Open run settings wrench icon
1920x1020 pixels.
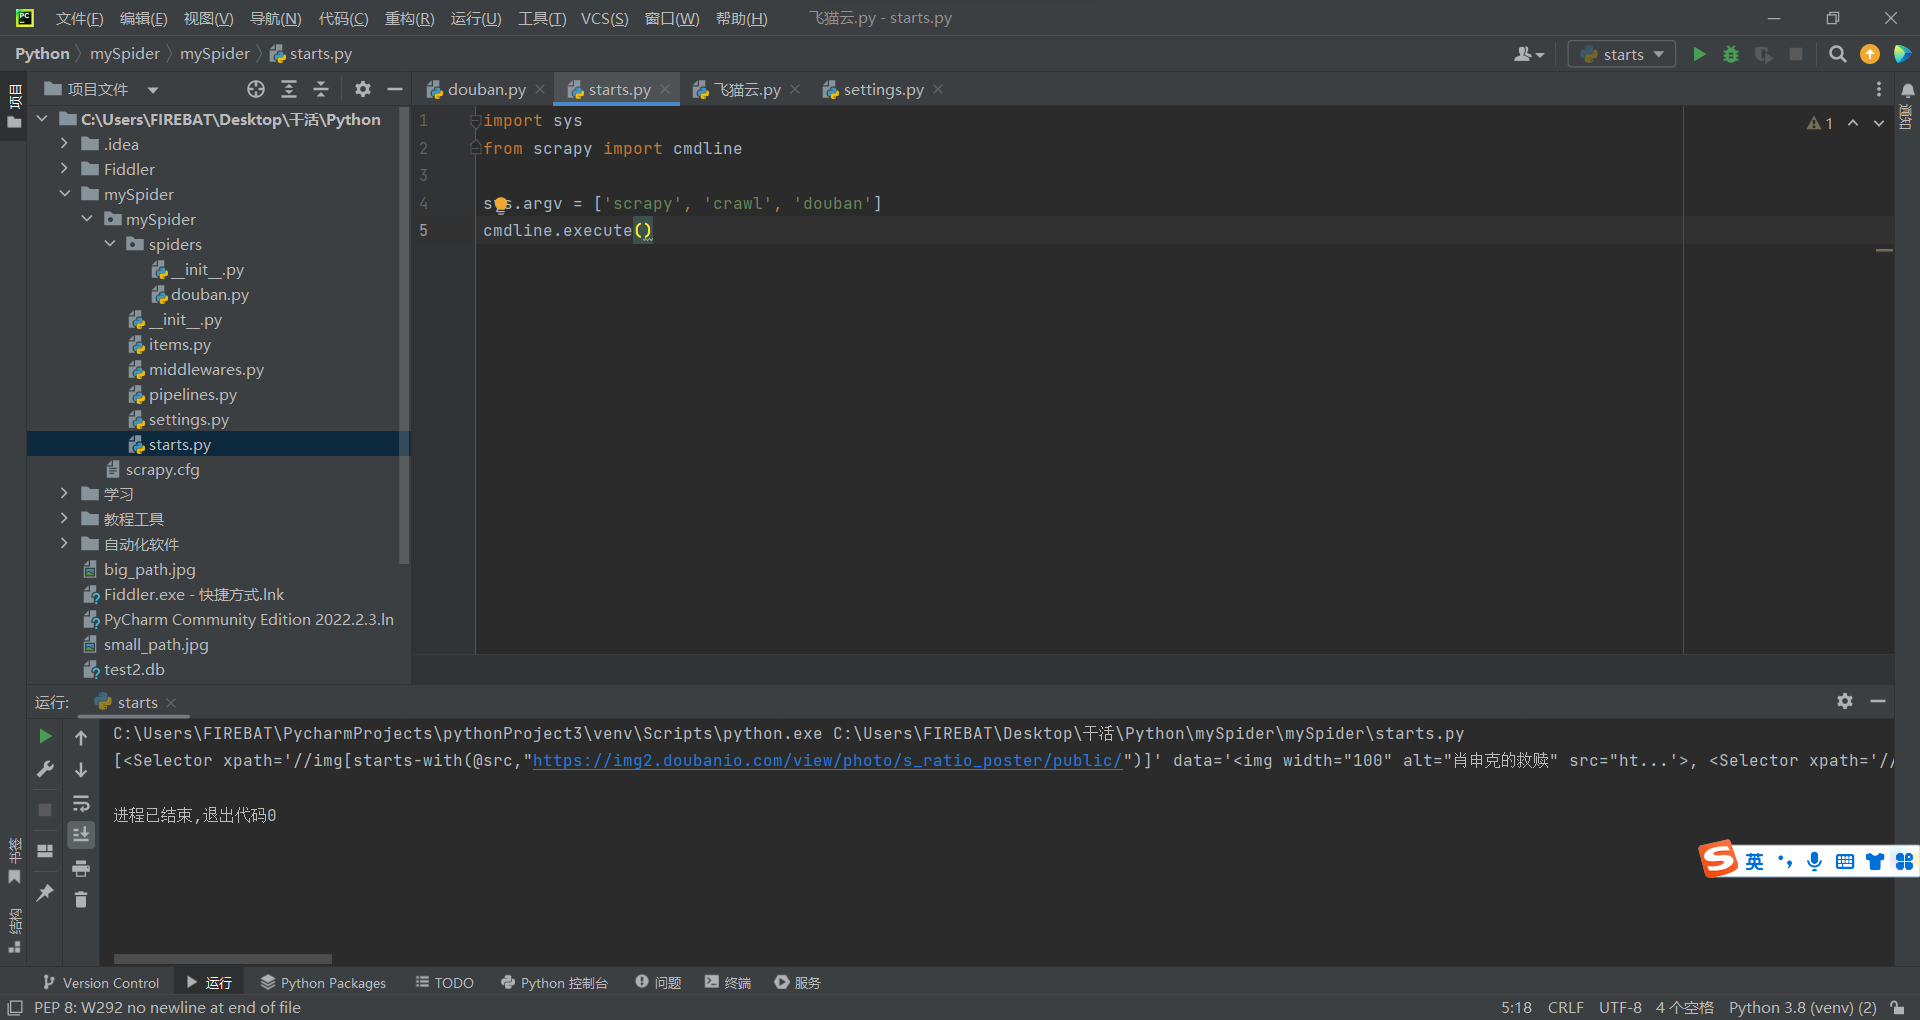click(45, 769)
